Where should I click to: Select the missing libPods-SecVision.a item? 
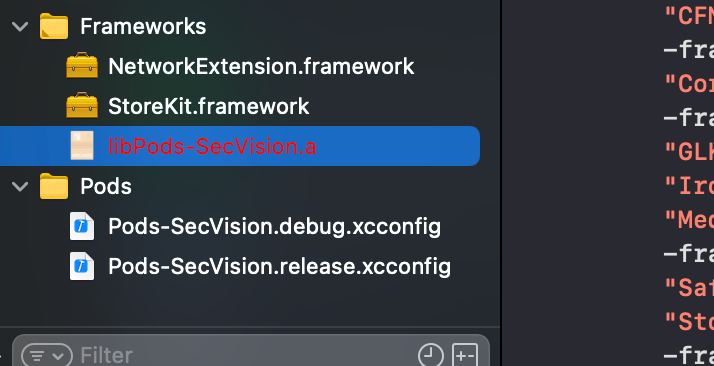(240, 146)
